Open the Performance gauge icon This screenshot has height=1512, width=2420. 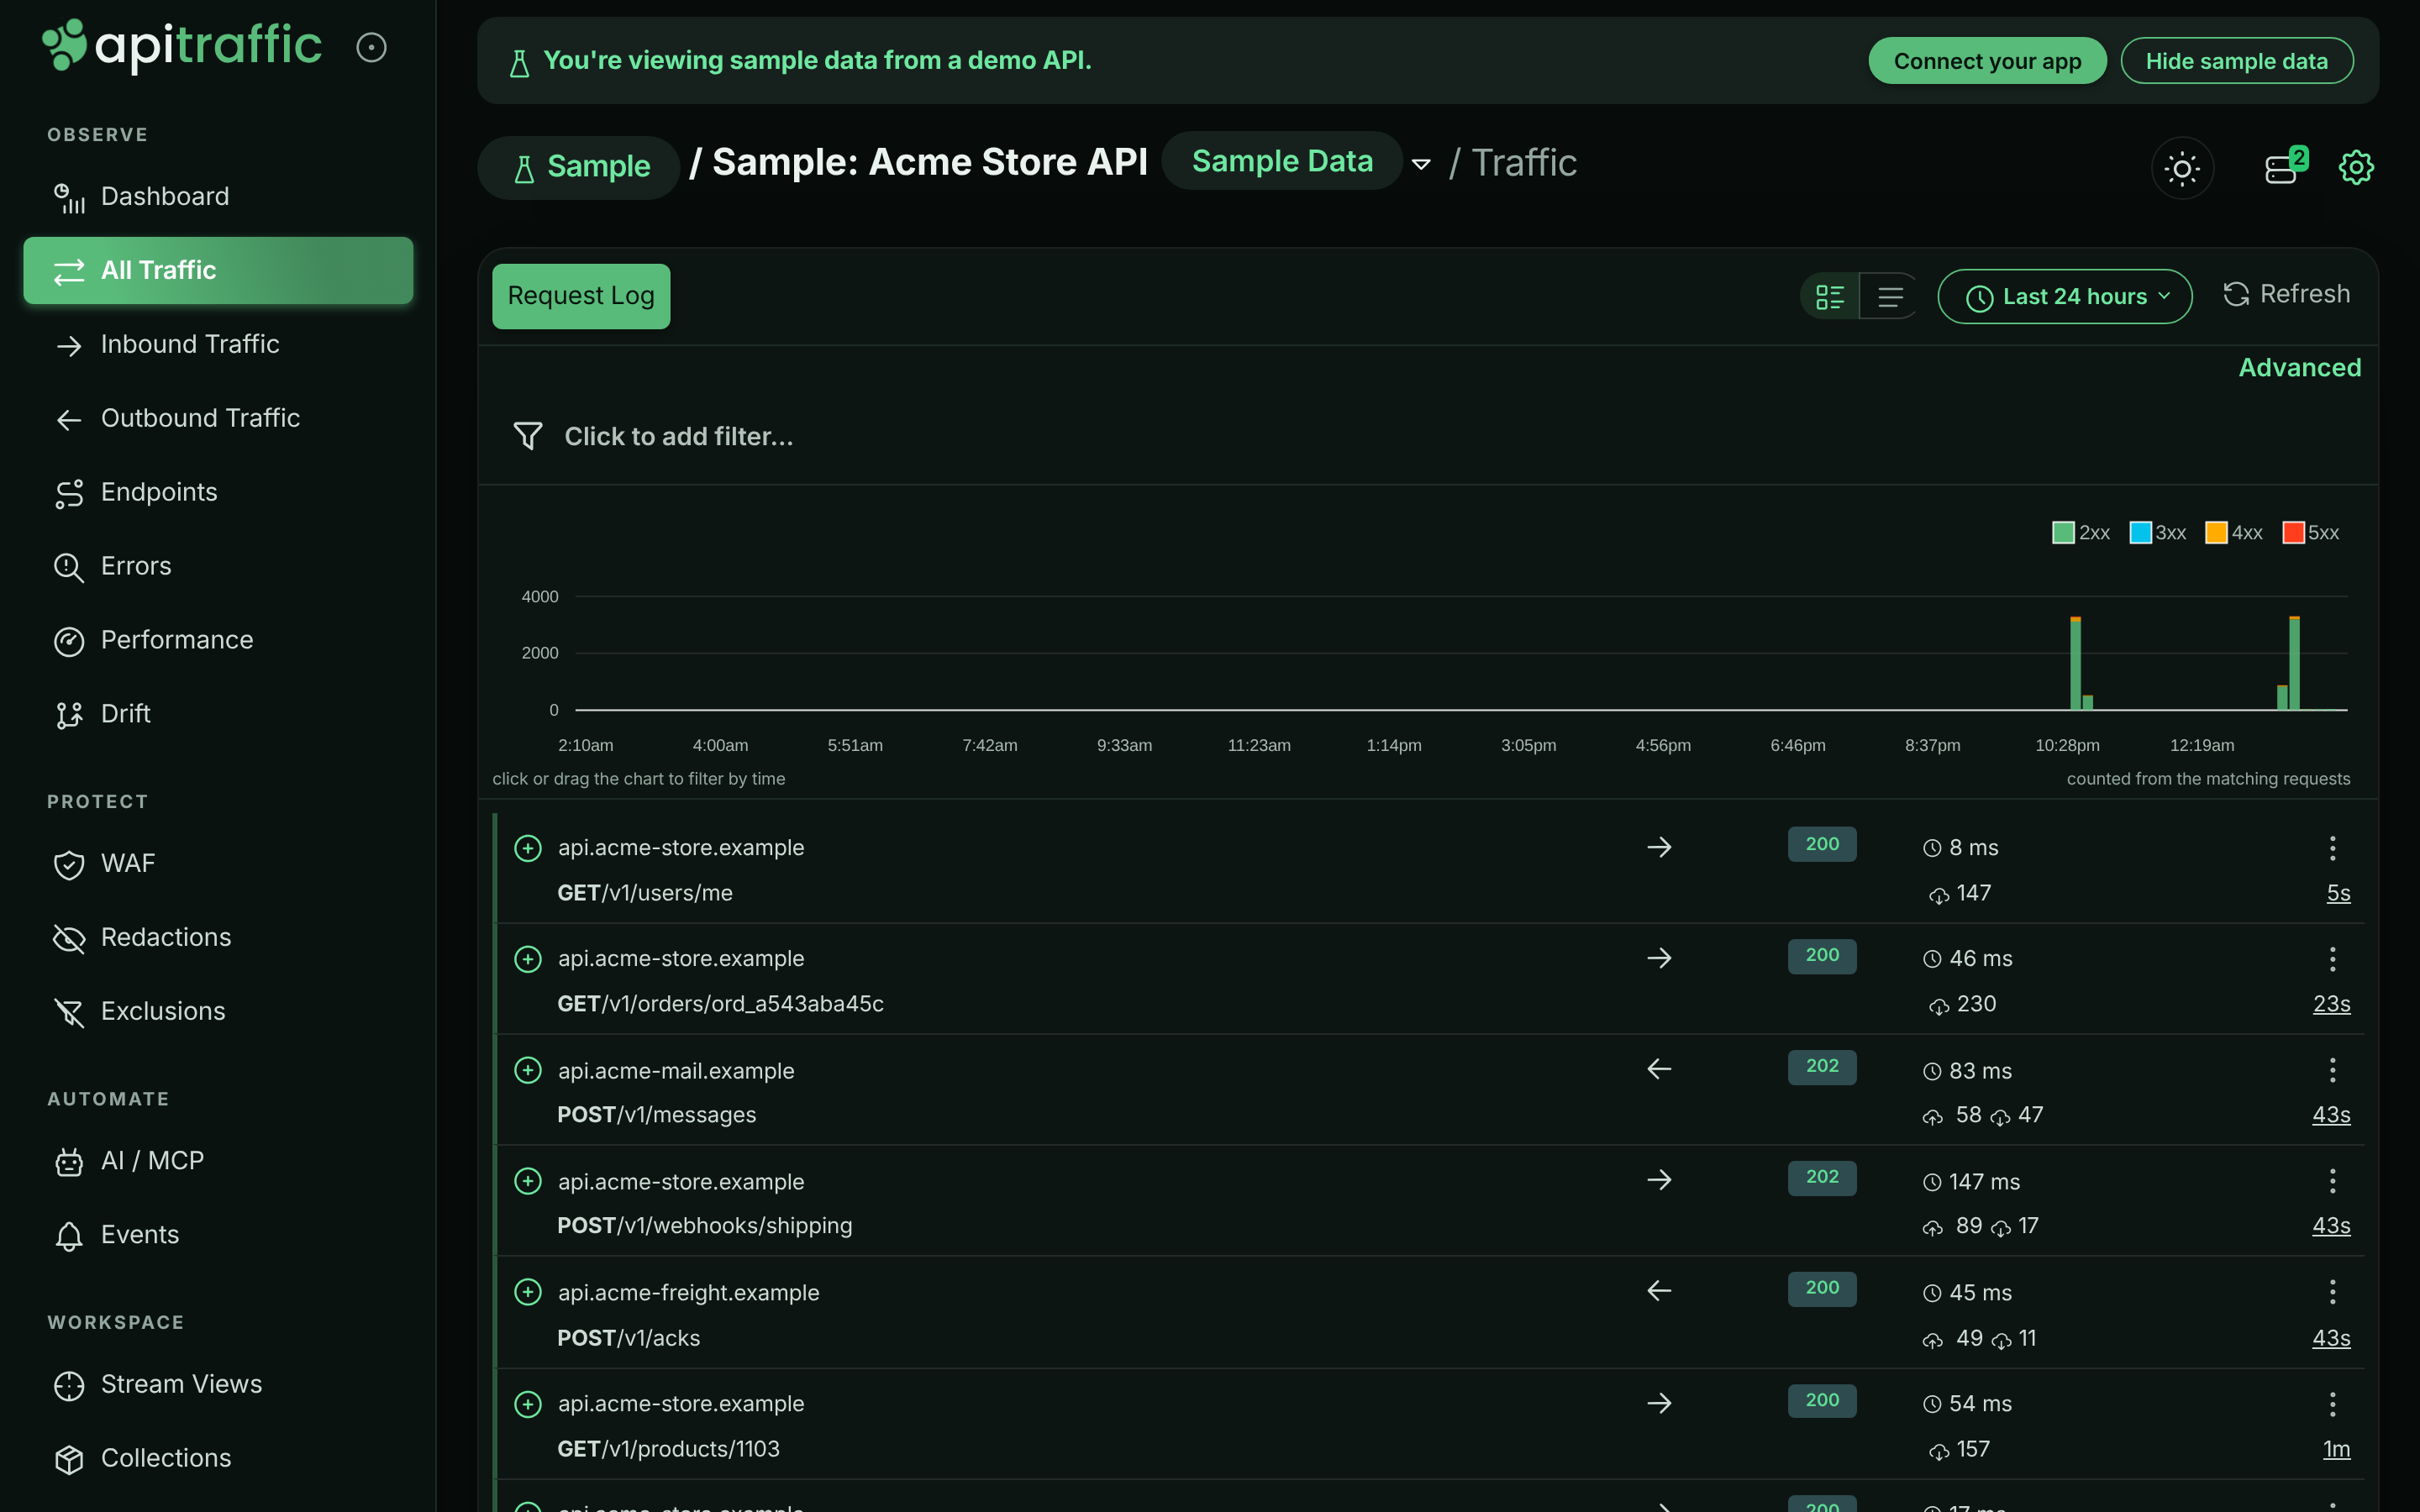pos(68,641)
